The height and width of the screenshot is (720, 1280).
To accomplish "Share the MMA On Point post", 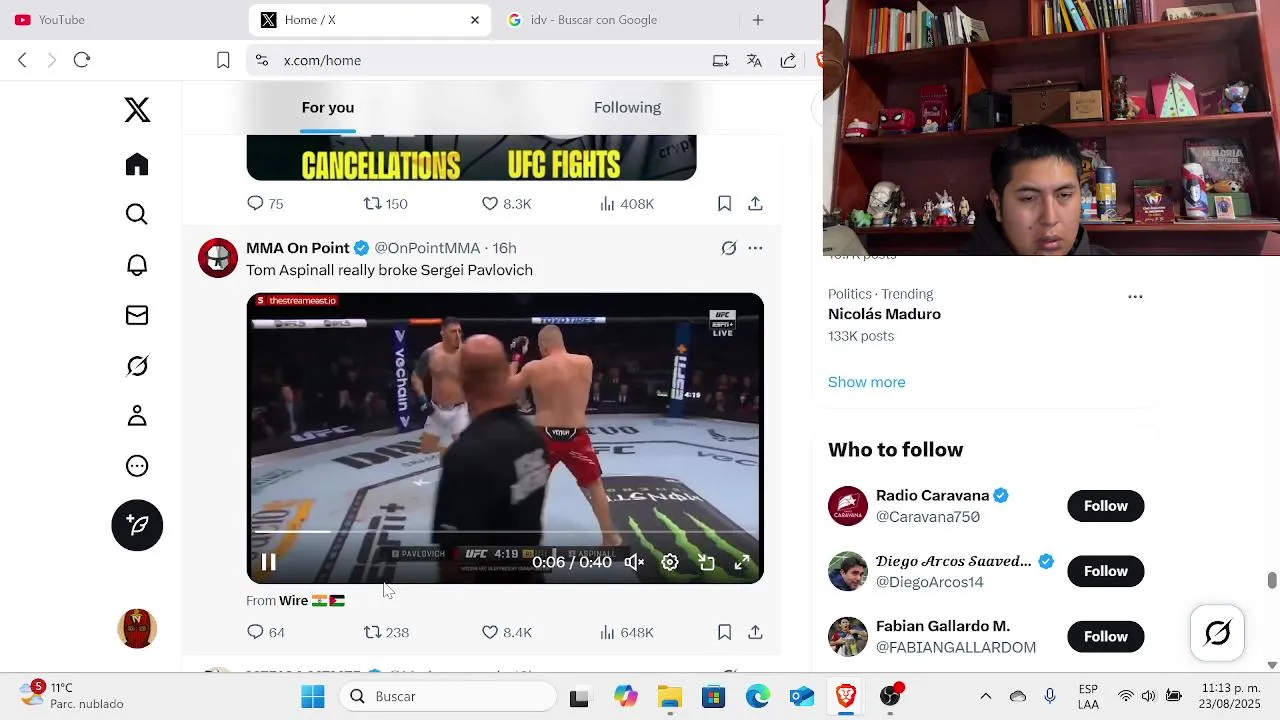I will coord(755,632).
